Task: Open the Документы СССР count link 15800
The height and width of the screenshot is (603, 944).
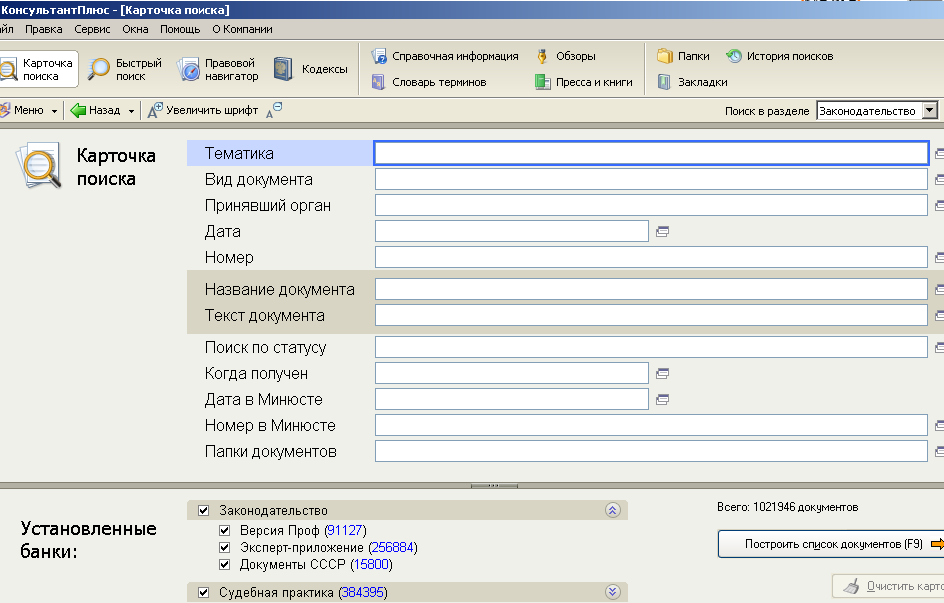Action: [x=371, y=564]
